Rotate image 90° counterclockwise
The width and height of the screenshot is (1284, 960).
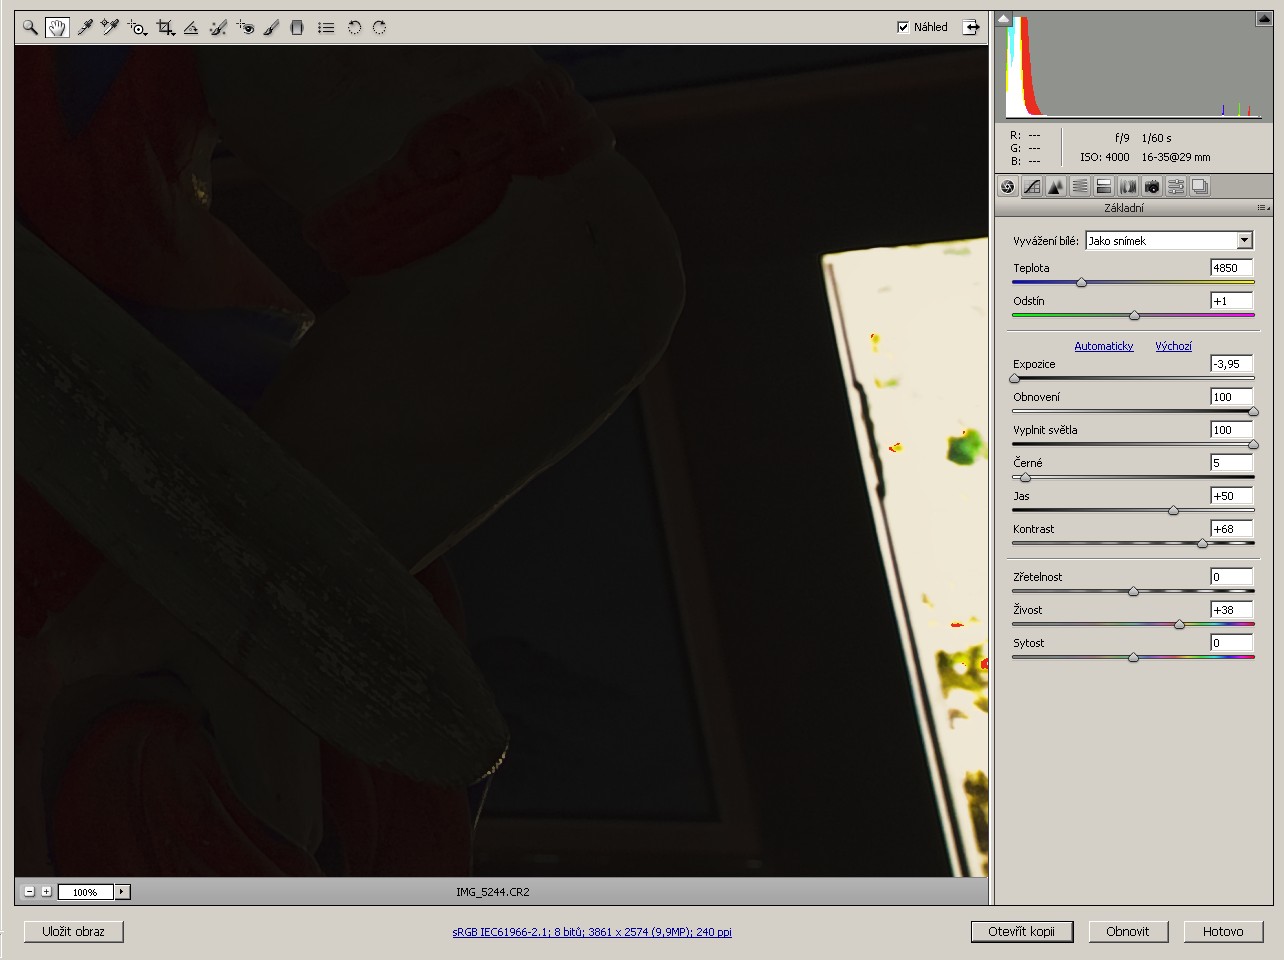tap(354, 28)
